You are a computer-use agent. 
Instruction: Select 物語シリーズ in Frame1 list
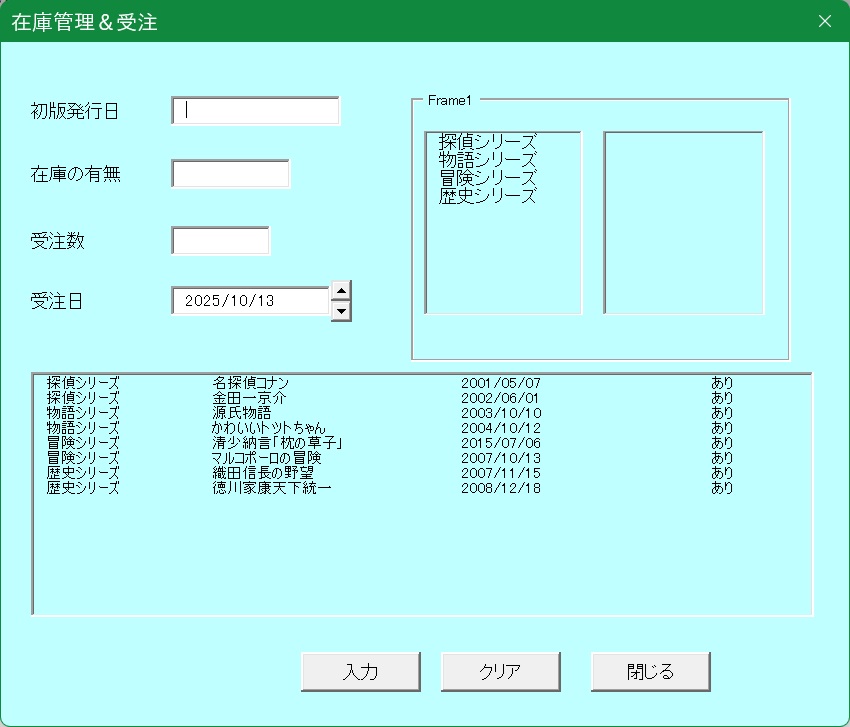(488, 160)
